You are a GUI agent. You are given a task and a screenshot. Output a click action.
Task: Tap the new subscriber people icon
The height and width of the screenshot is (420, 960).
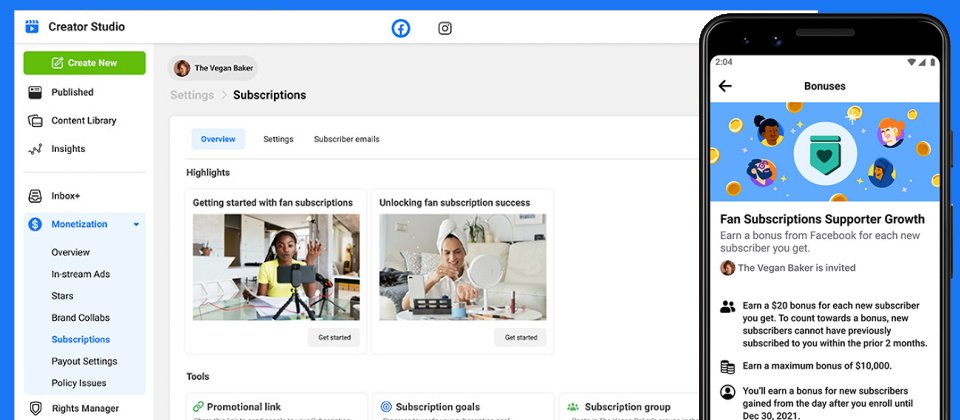coord(727,306)
